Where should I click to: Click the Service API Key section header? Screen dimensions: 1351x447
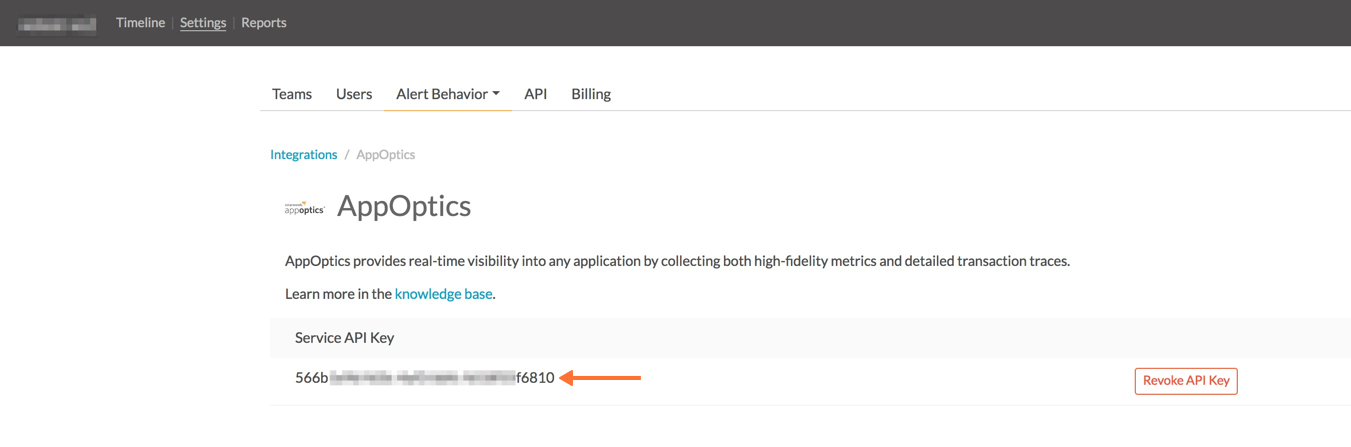[x=345, y=338]
